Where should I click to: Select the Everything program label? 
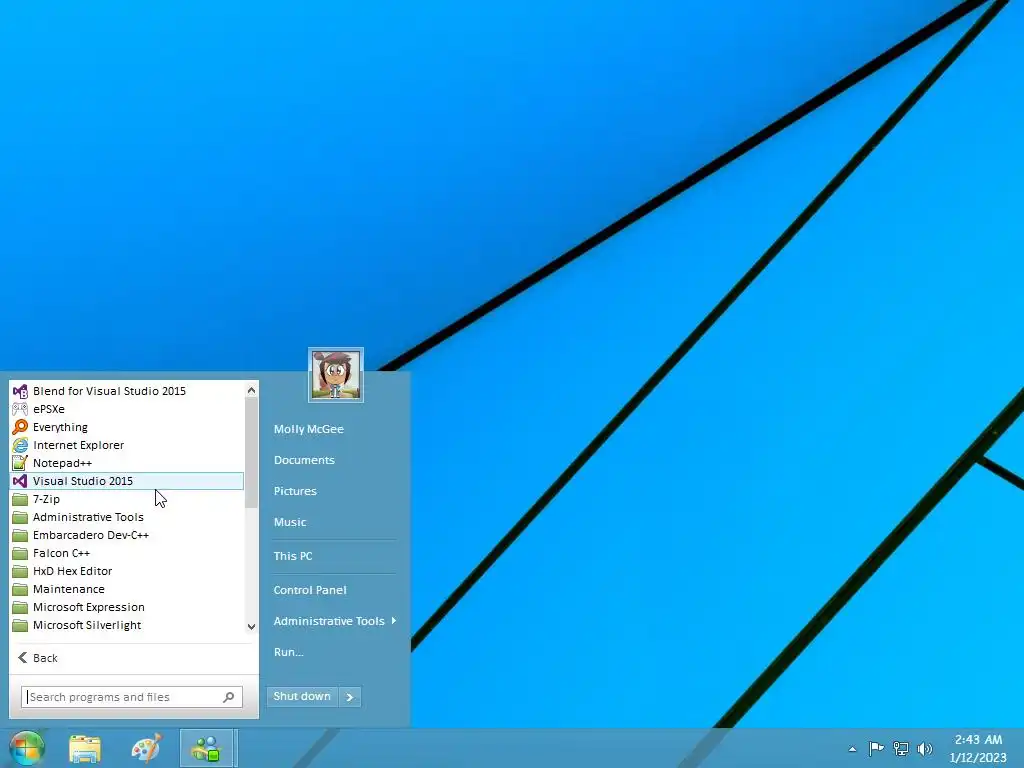click(60, 427)
